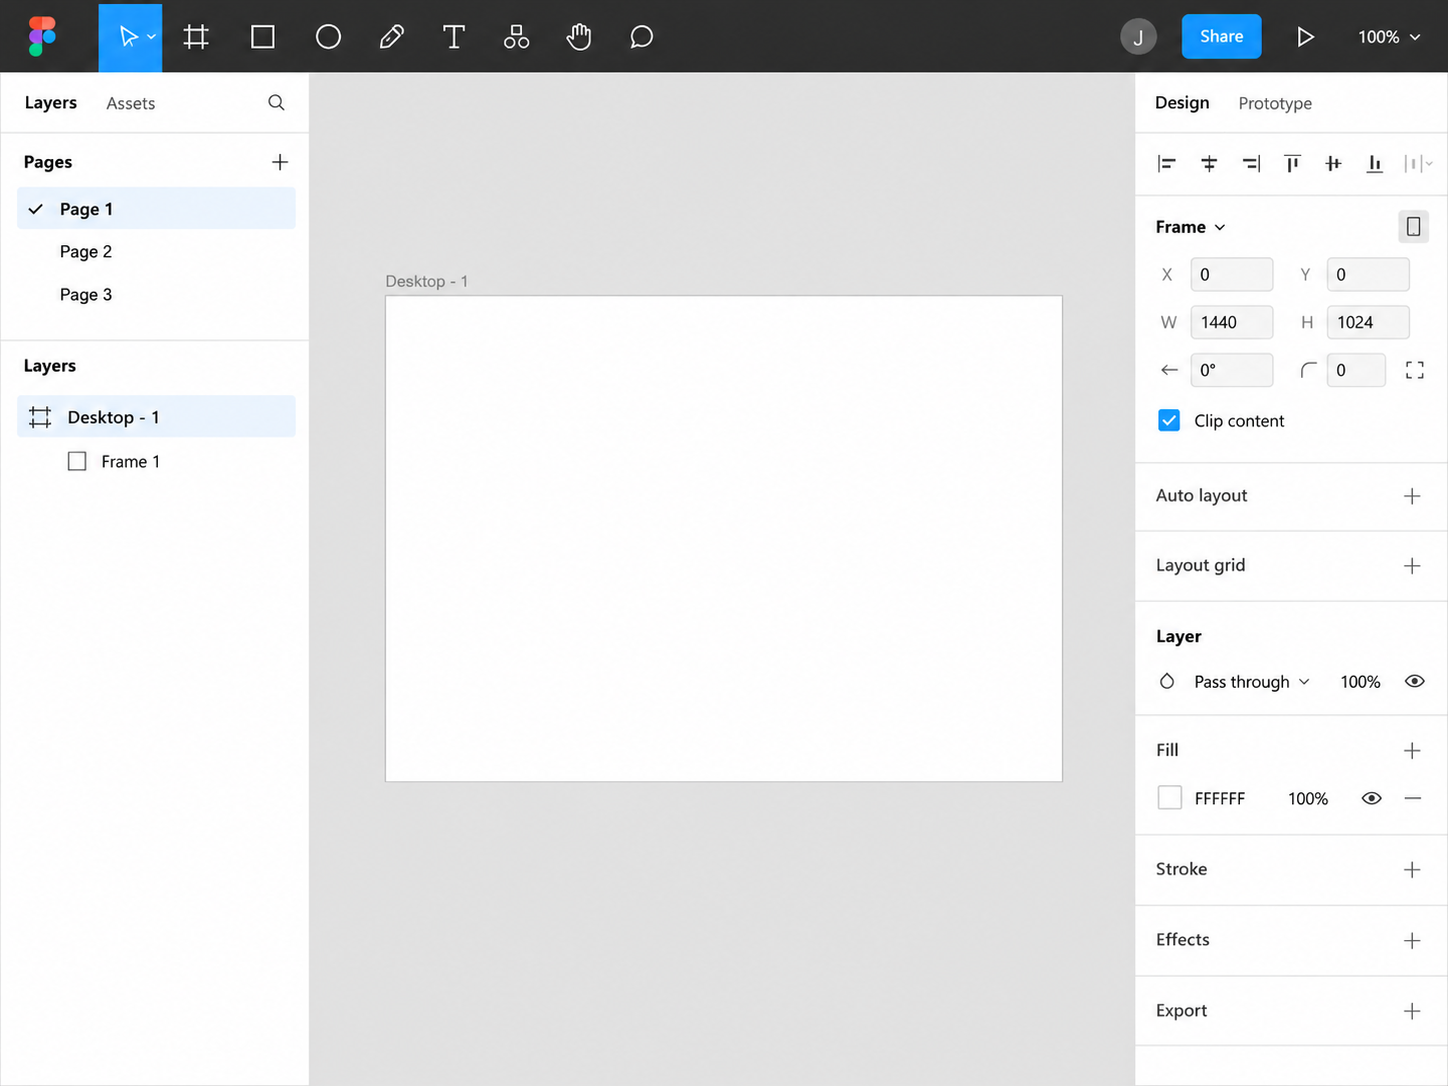Viewport: 1448px width, 1086px height.
Task: Align horizontal centers icon
Action: pos(1209,163)
